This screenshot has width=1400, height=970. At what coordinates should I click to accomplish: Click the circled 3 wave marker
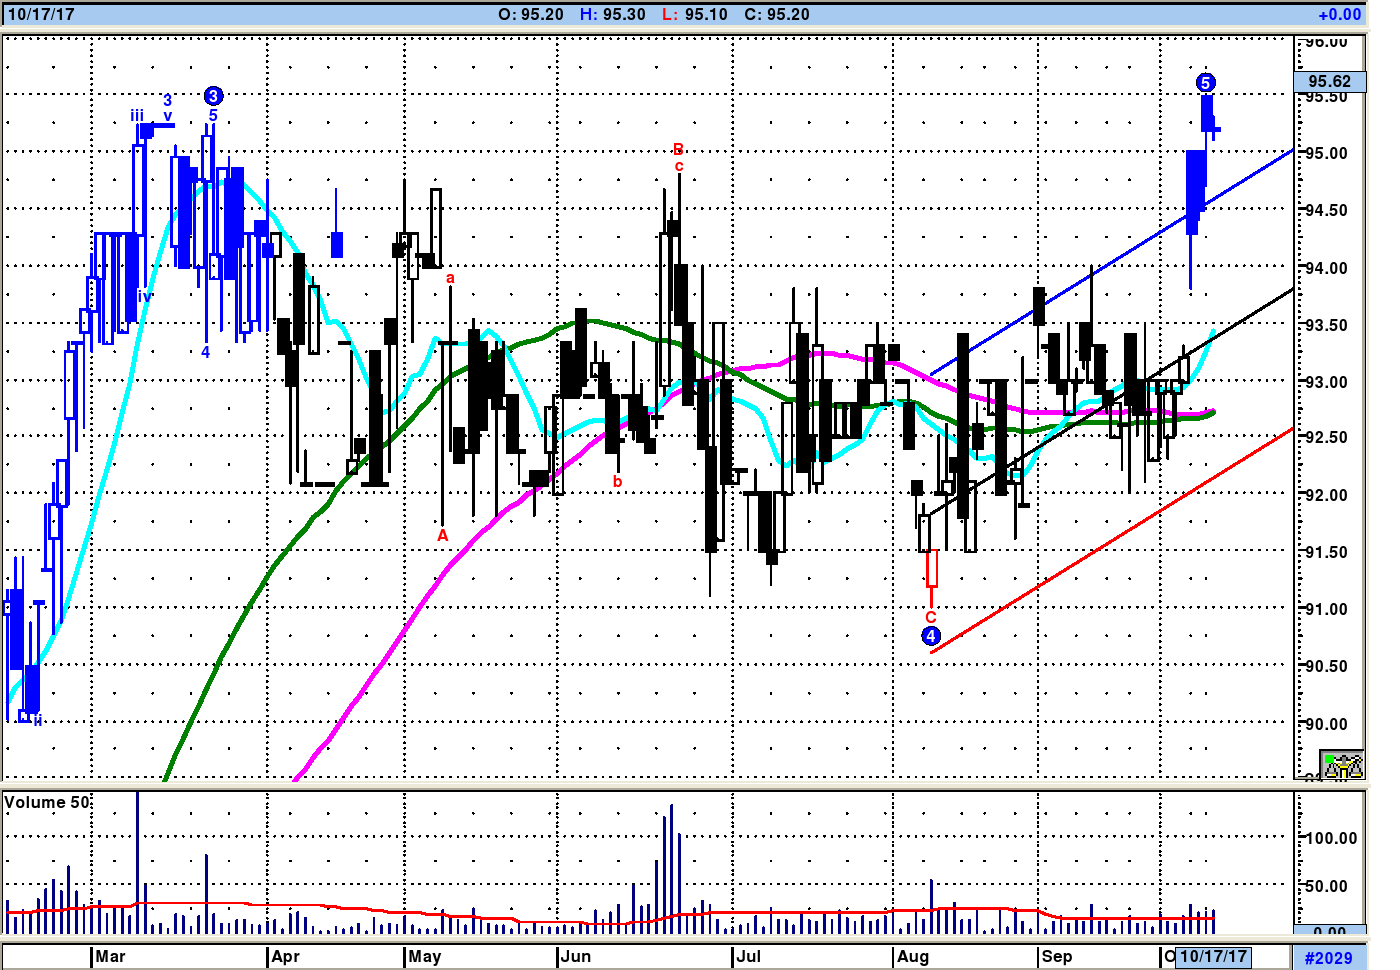[x=213, y=96]
